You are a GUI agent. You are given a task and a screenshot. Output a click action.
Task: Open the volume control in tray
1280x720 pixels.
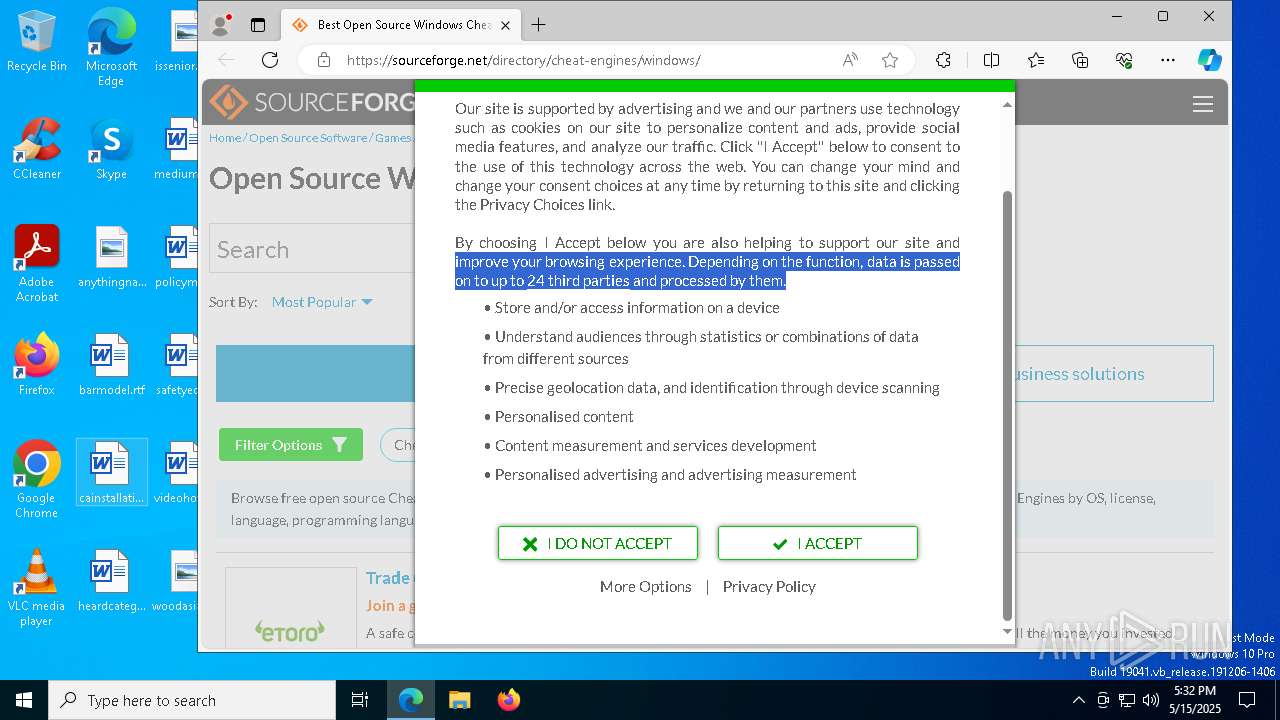(1151, 700)
